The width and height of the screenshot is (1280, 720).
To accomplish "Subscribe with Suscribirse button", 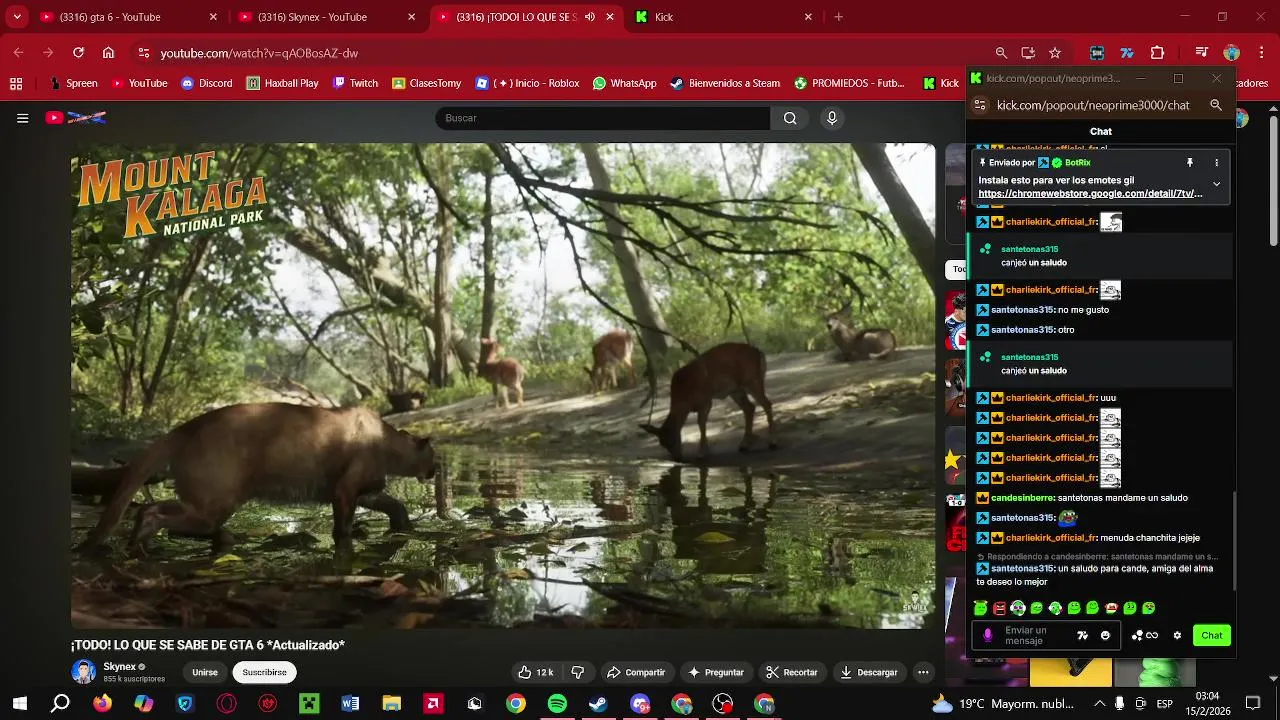I will [x=264, y=672].
